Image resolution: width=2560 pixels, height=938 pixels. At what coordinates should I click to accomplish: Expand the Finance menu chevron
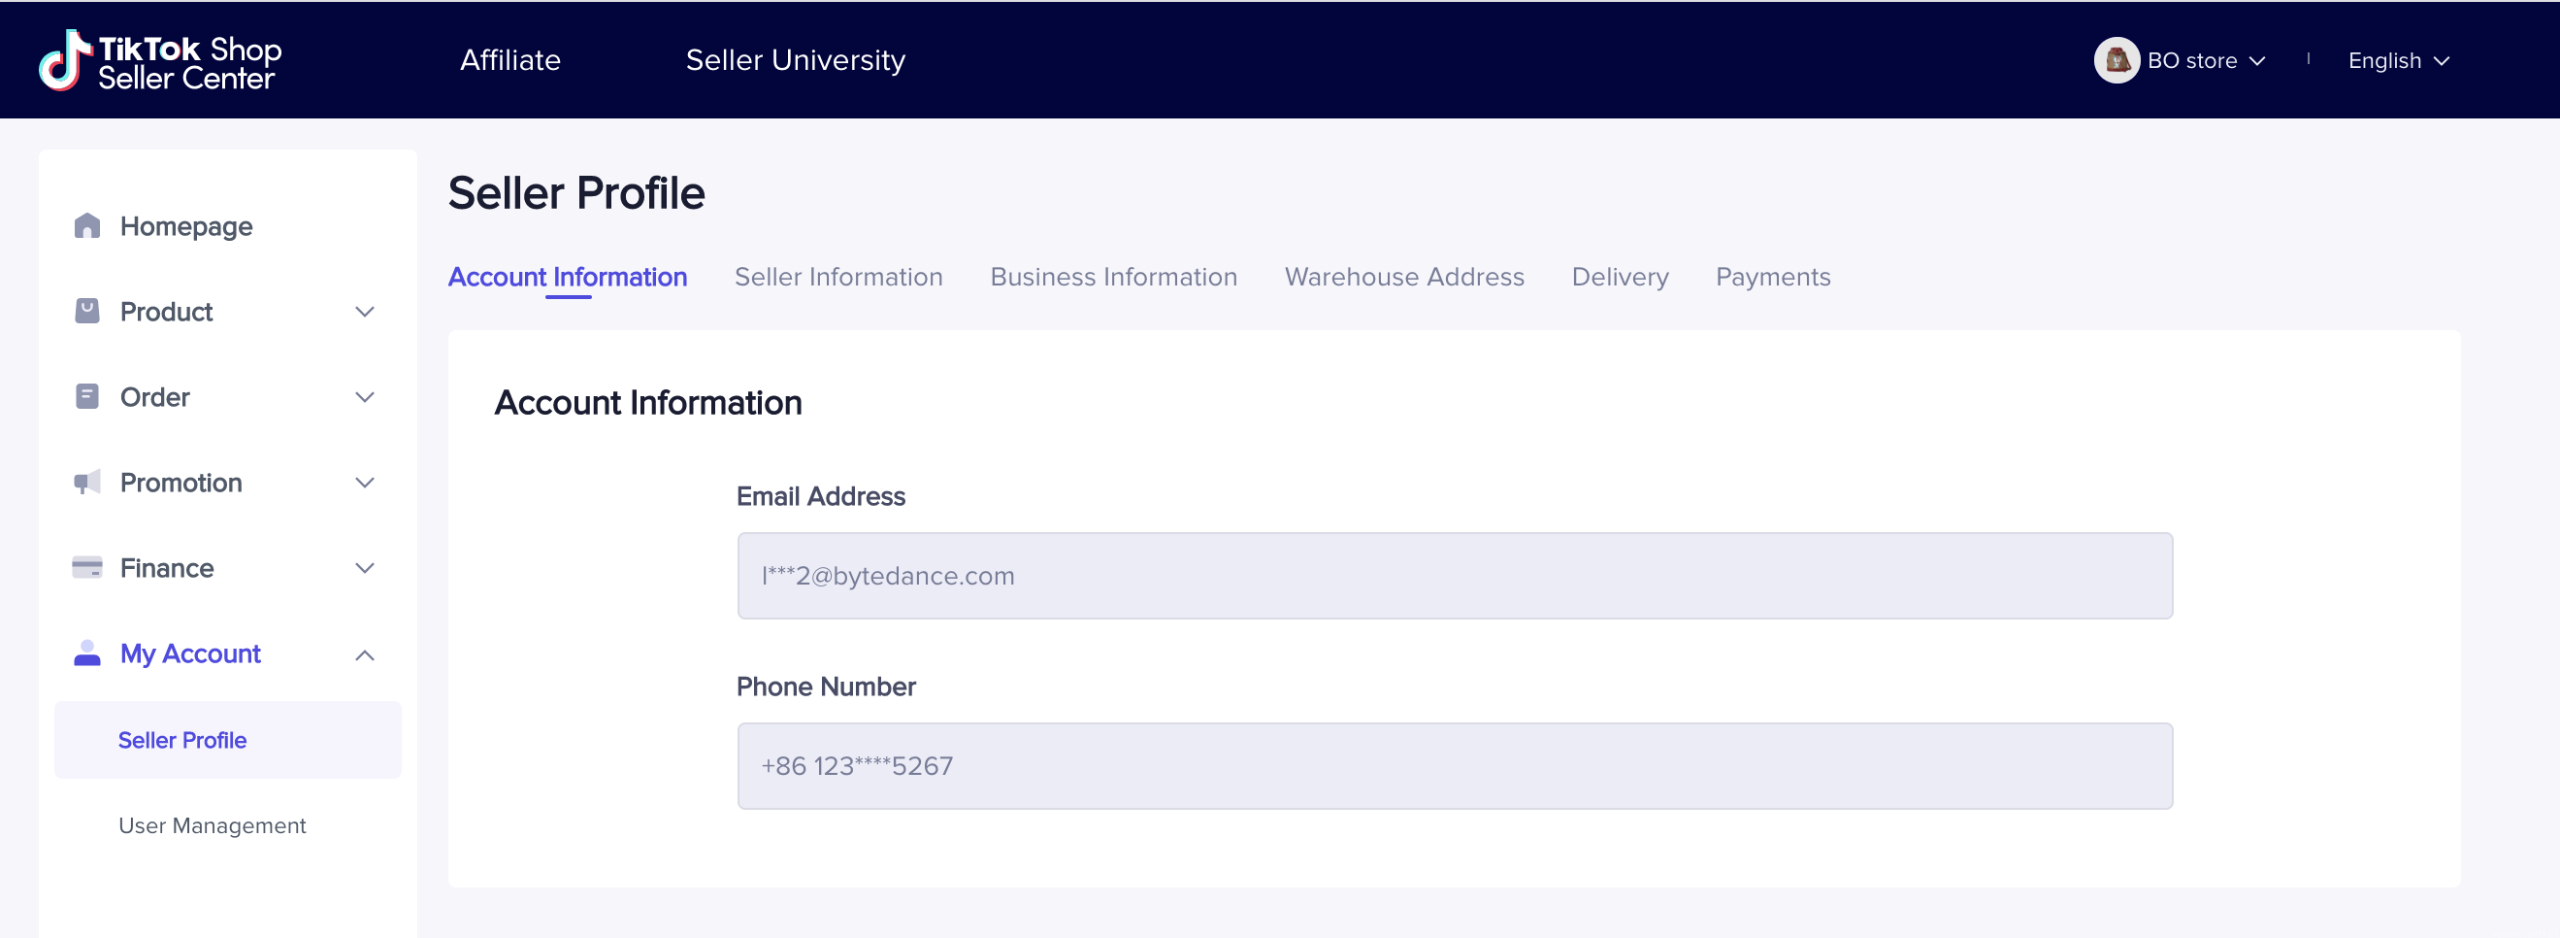pos(365,568)
